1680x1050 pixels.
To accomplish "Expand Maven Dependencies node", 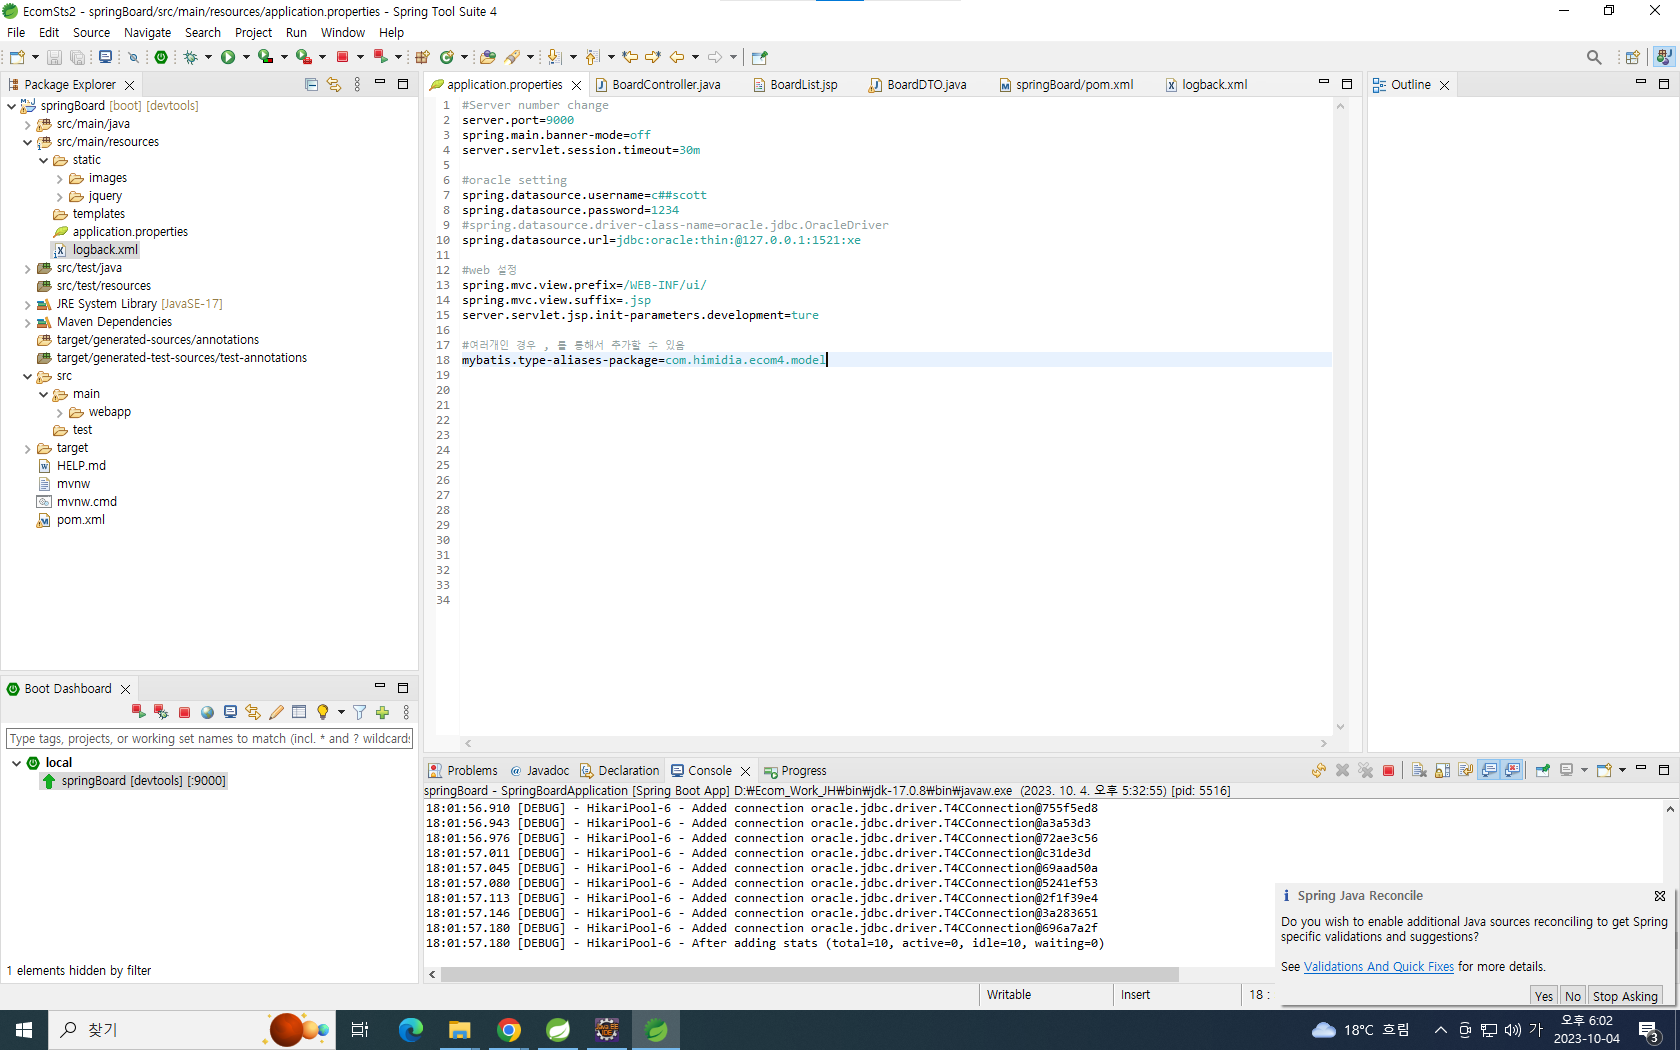I will 28,322.
